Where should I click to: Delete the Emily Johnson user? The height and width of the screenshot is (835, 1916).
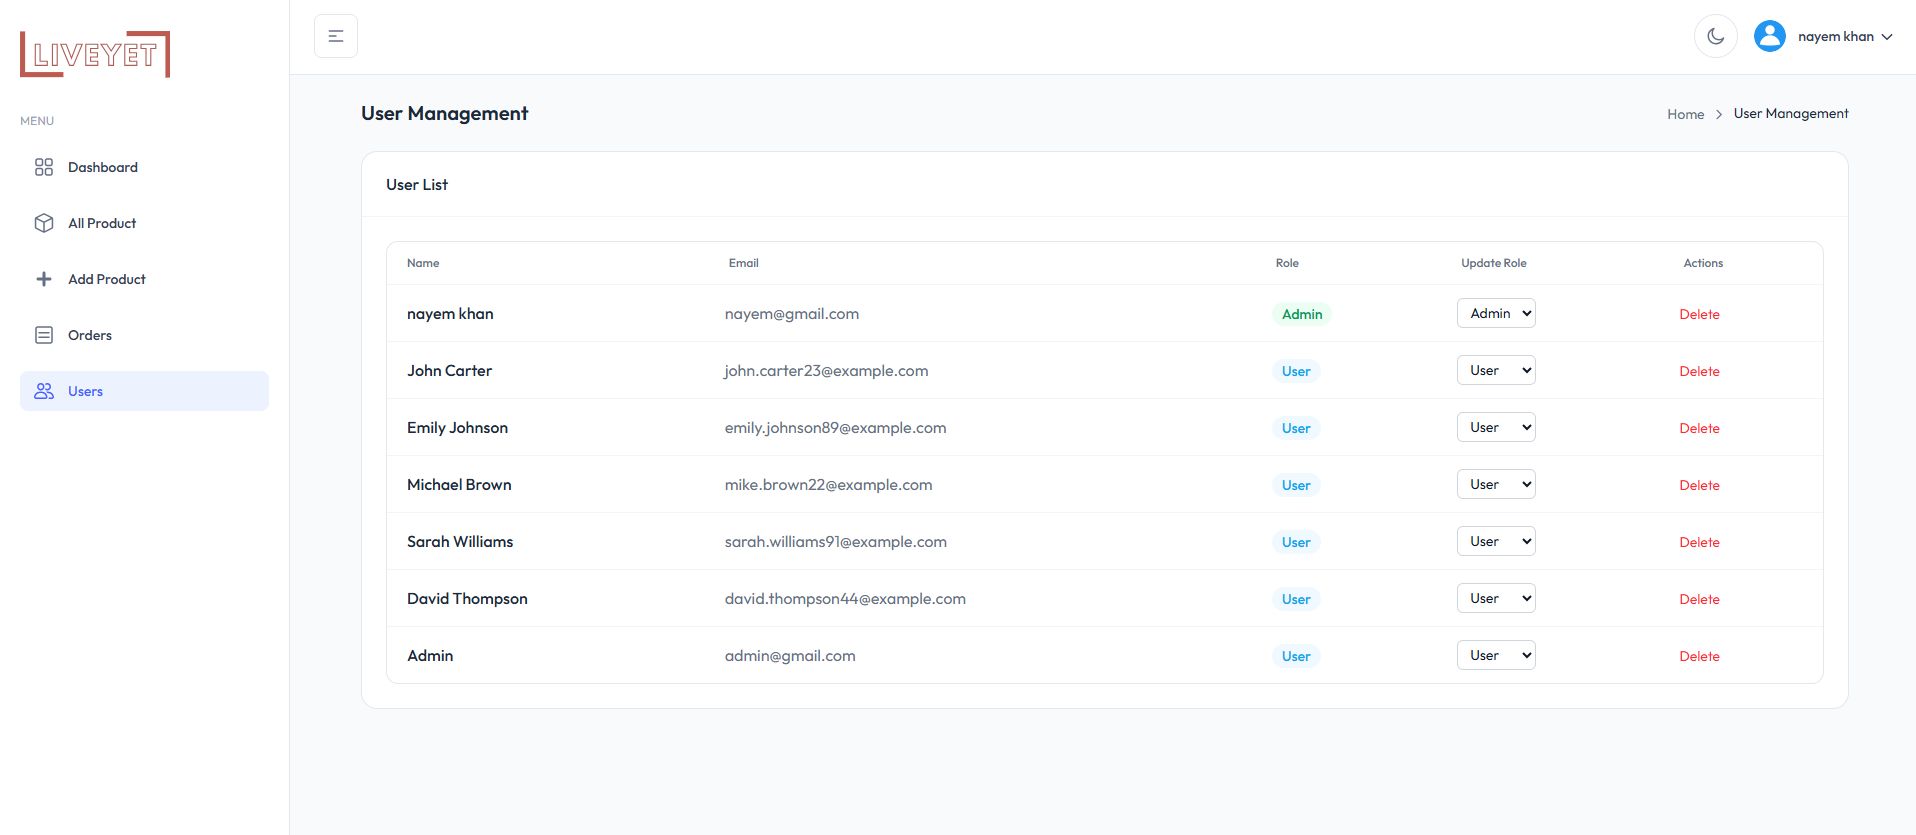click(x=1699, y=428)
